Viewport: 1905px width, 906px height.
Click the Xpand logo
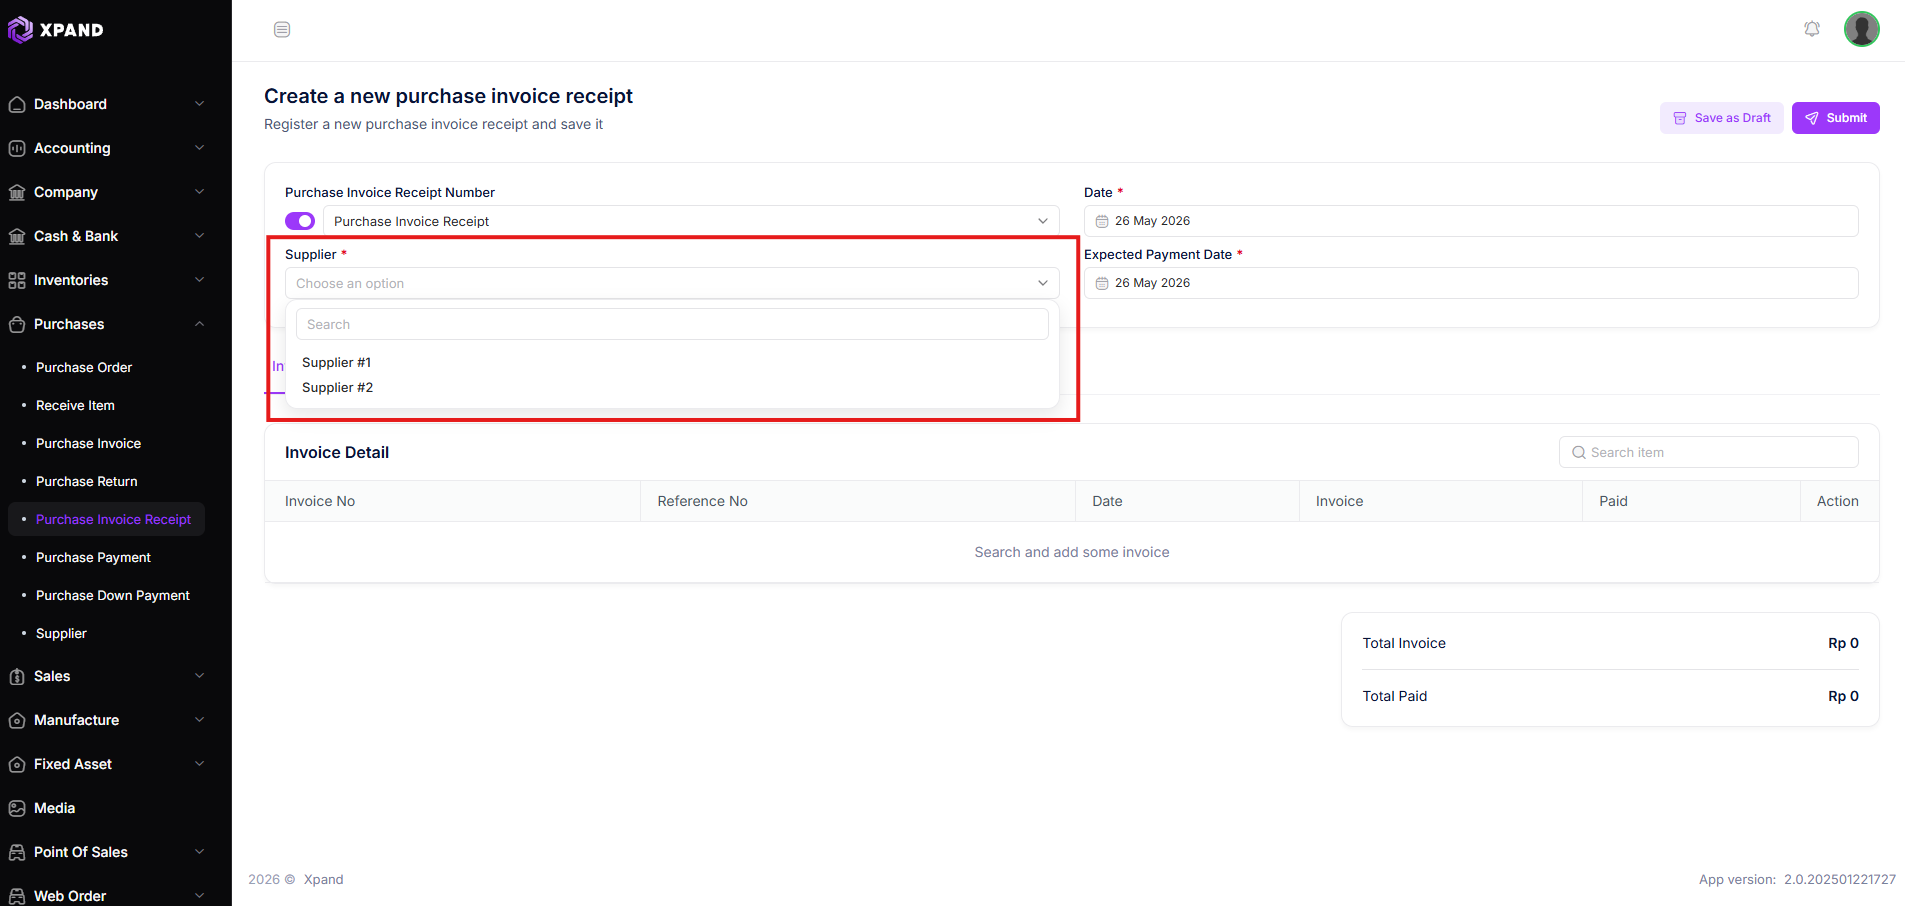[56, 30]
